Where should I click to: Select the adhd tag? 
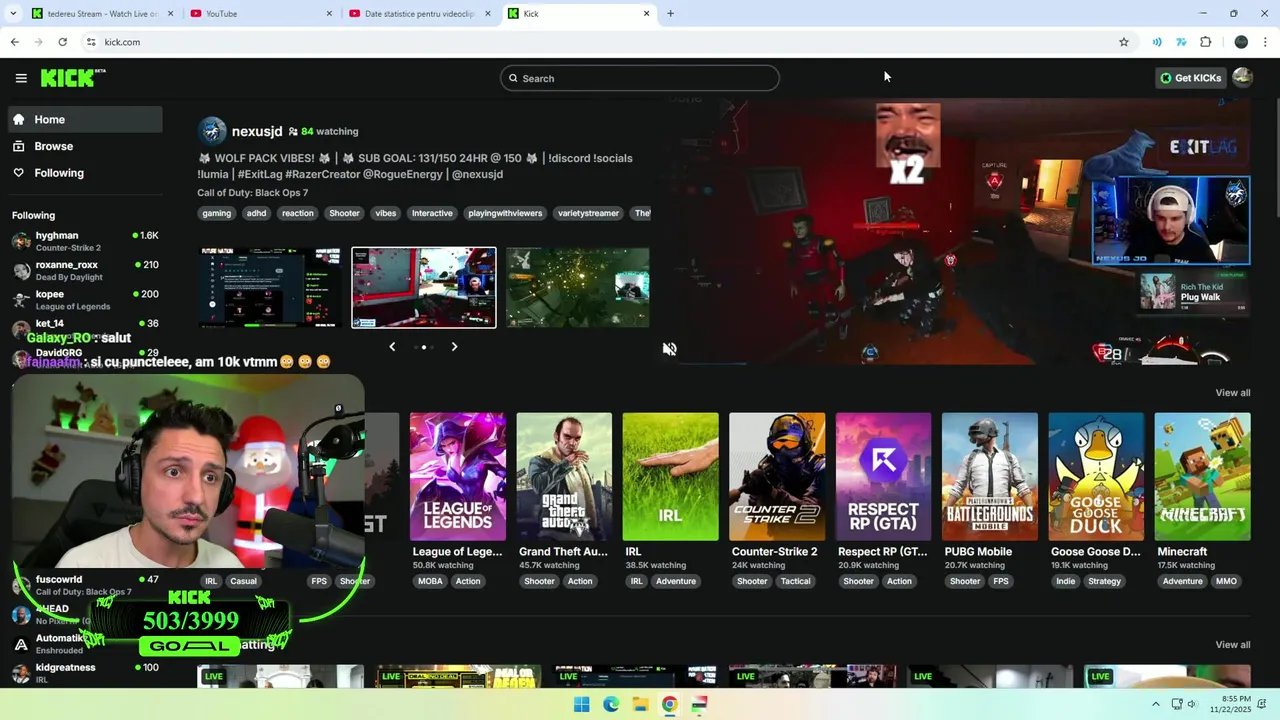257,213
